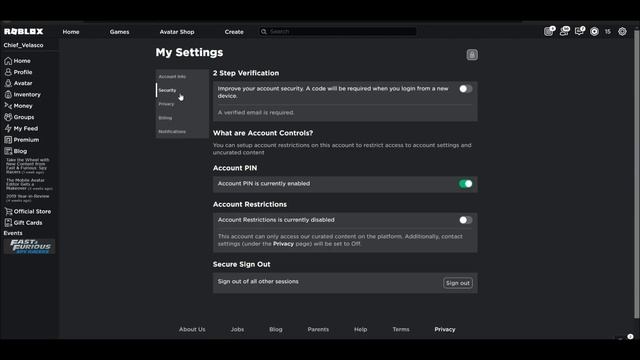
Task: Open the Jobs footer link
Action: coord(237,329)
